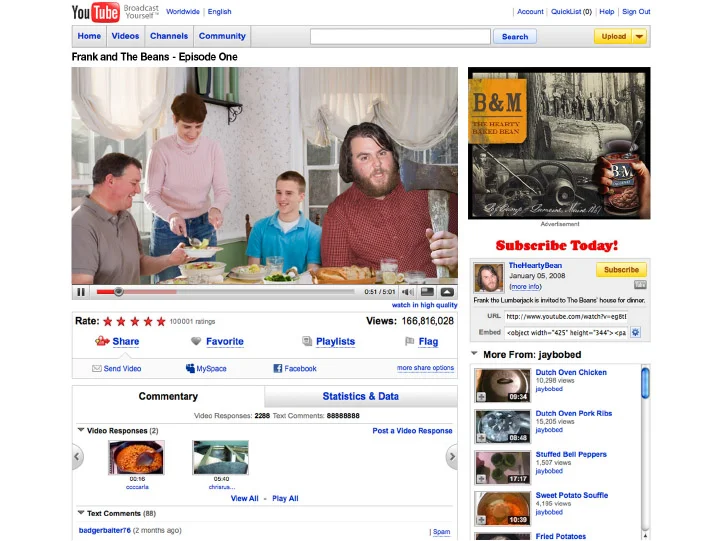The width and height of the screenshot is (721, 541).
Task: Click the Send Video envelope icon
Action: (x=97, y=368)
